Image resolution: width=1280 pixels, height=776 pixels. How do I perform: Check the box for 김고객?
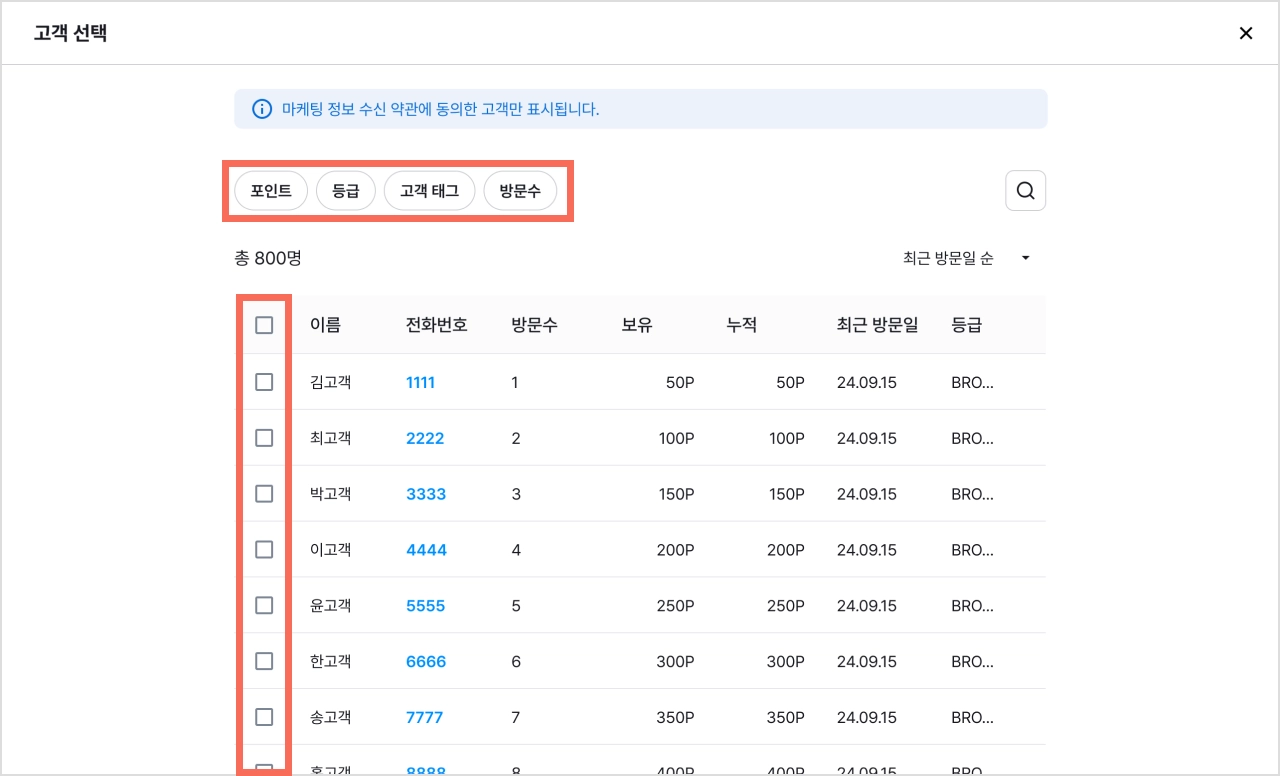264,382
